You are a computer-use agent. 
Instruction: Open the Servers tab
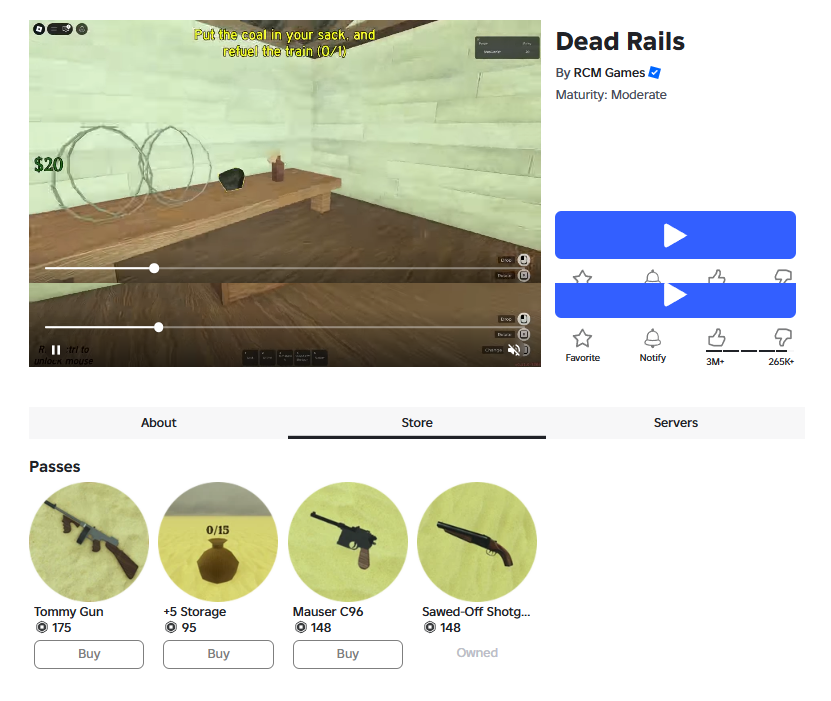point(676,423)
